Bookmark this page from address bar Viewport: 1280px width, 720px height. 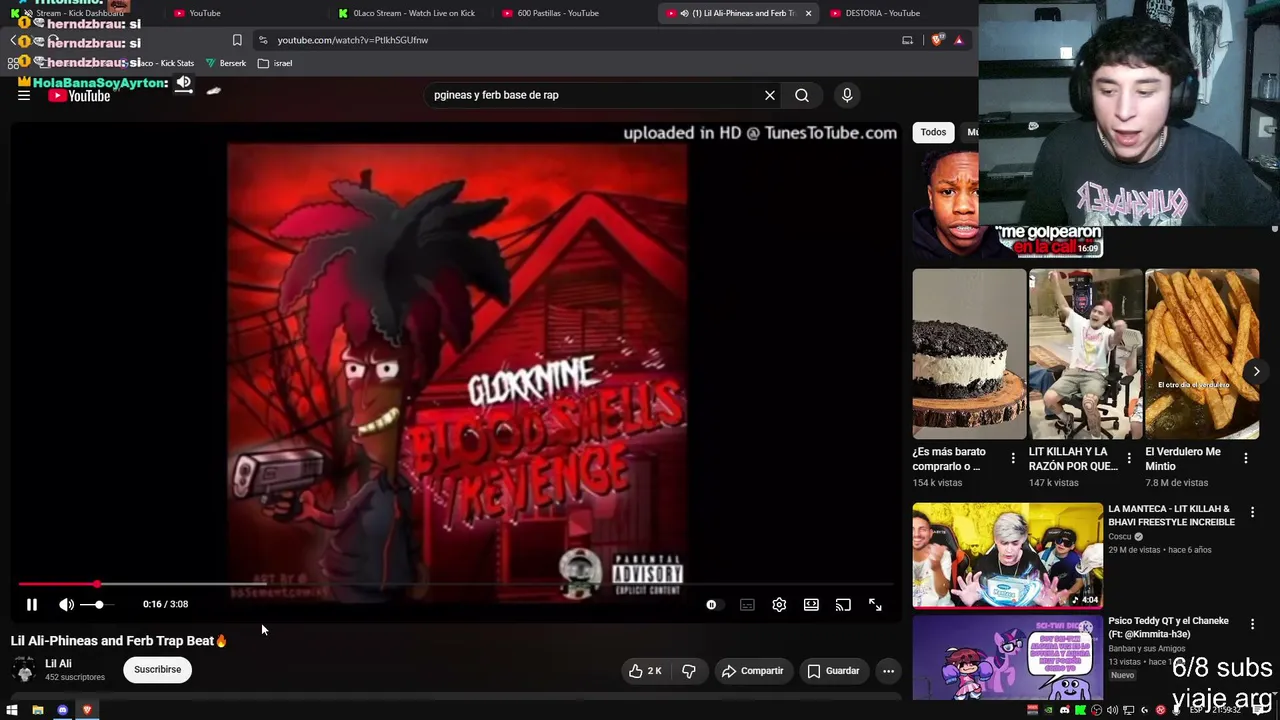click(x=237, y=40)
